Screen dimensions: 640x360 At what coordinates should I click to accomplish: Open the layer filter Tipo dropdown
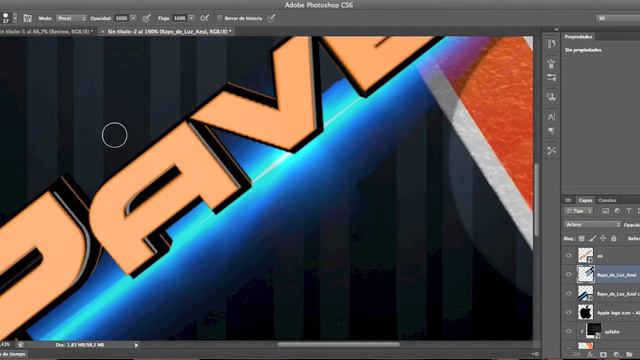point(578,211)
